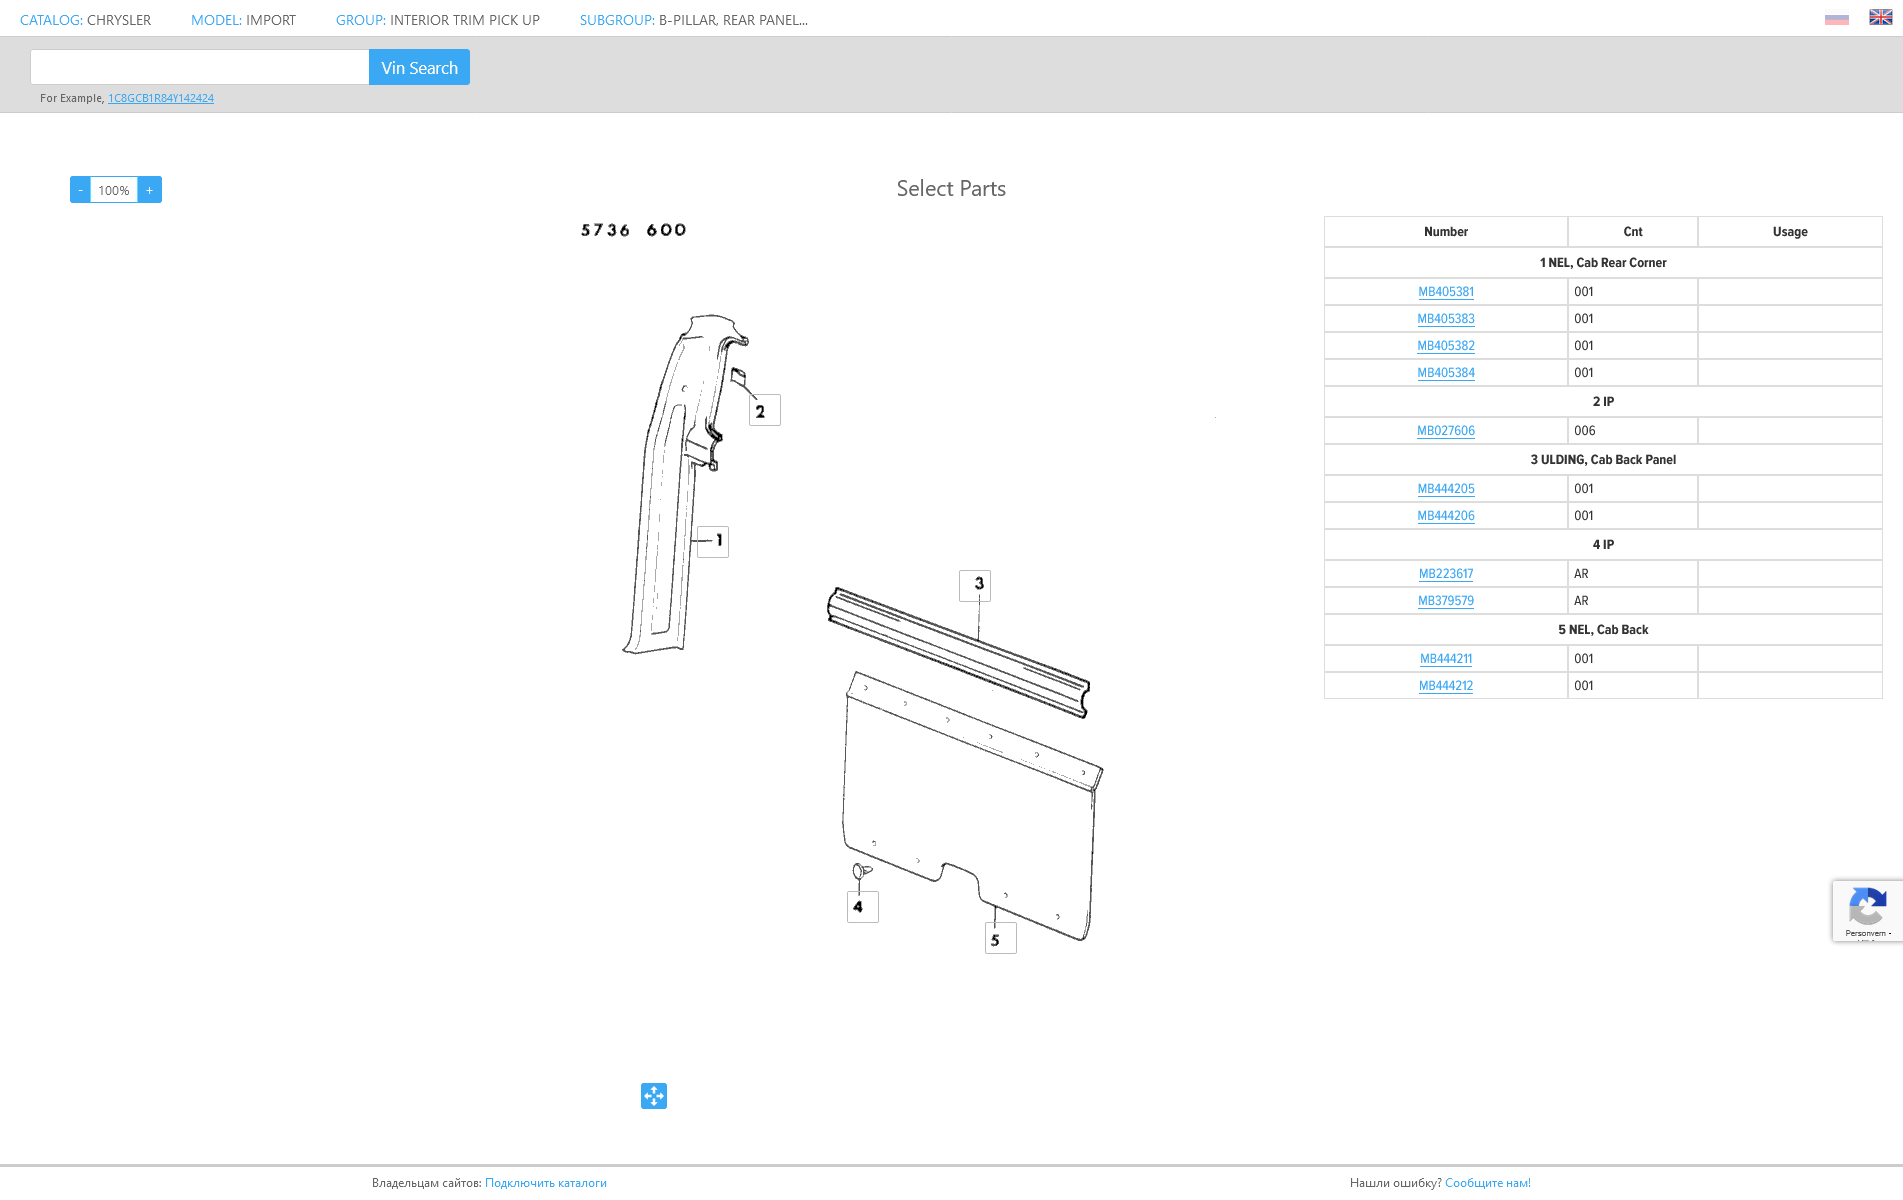Open the example VIN 1C8GCB1R84Y142424 link

point(161,98)
